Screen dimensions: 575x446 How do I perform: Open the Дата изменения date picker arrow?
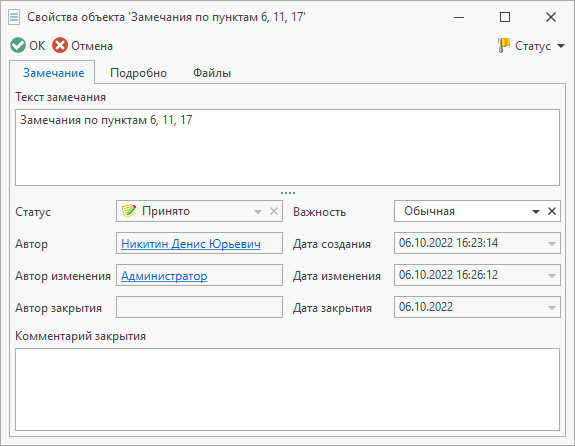point(552,276)
